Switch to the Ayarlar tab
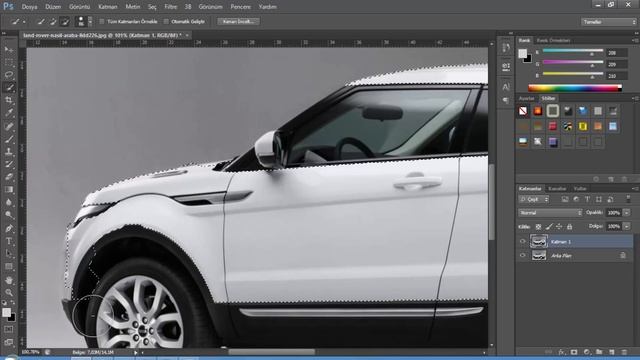640x360 pixels. (527, 98)
